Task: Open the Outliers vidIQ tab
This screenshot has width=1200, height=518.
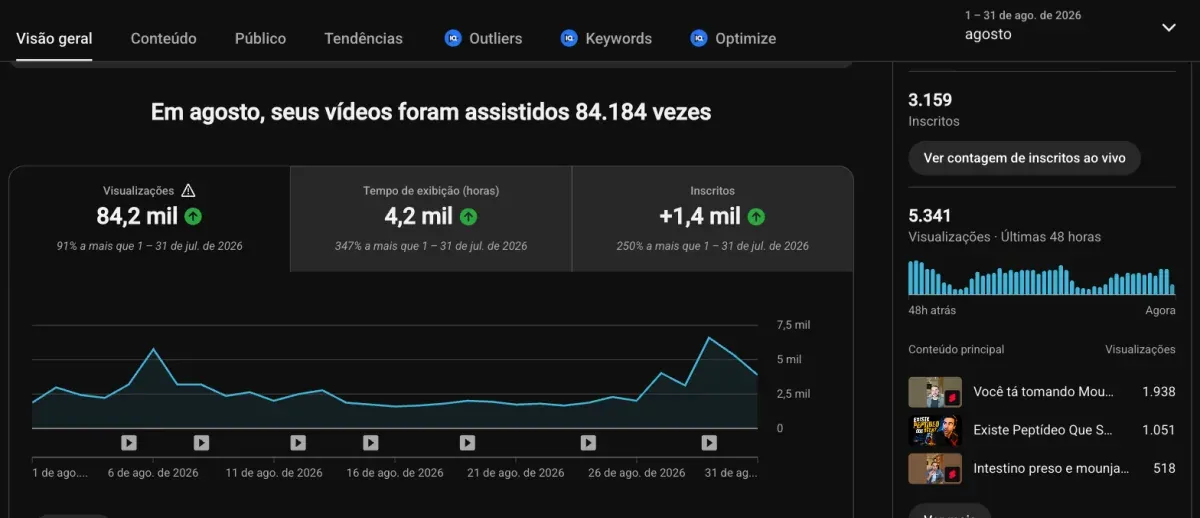Action: tap(483, 38)
